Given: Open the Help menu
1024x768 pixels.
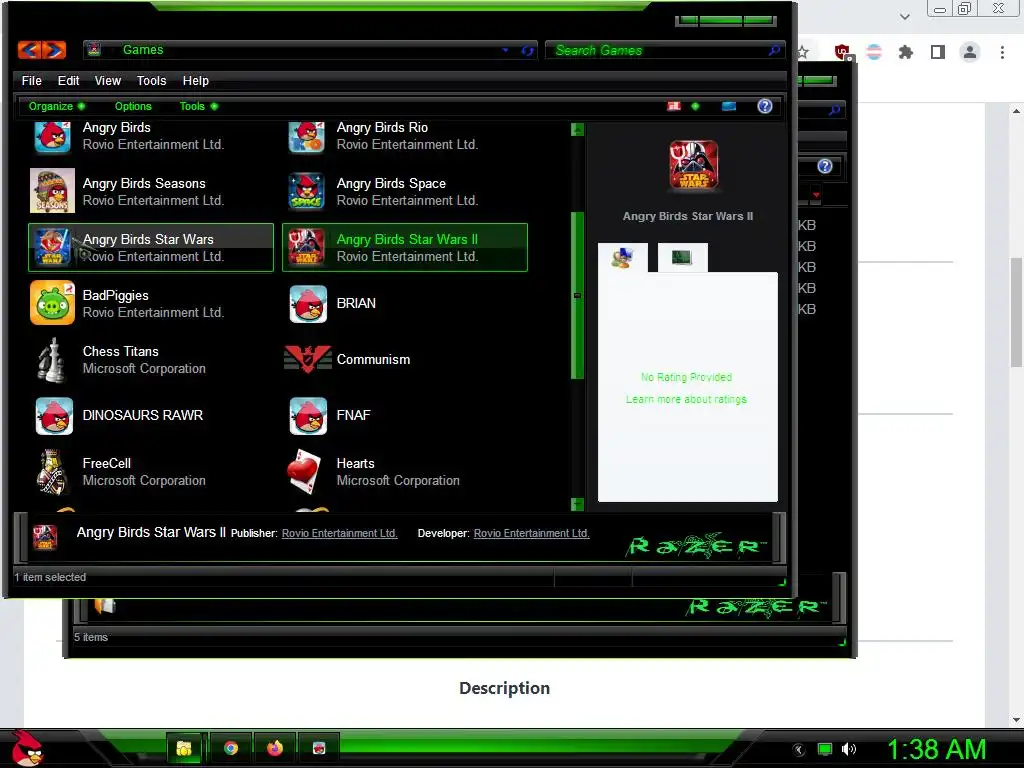Looking at the screenshot, I should click(195, 80).
